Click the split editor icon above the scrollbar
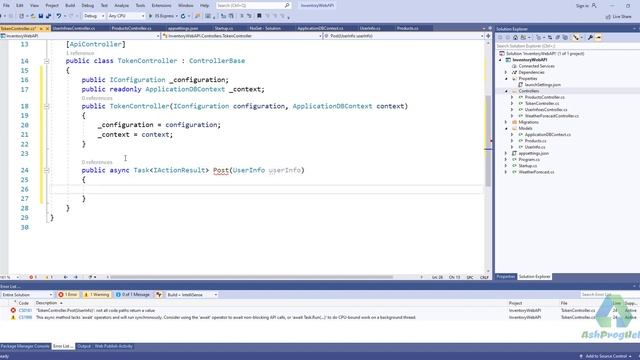Screen dimensions: 640x360 (x=488, y=36)
